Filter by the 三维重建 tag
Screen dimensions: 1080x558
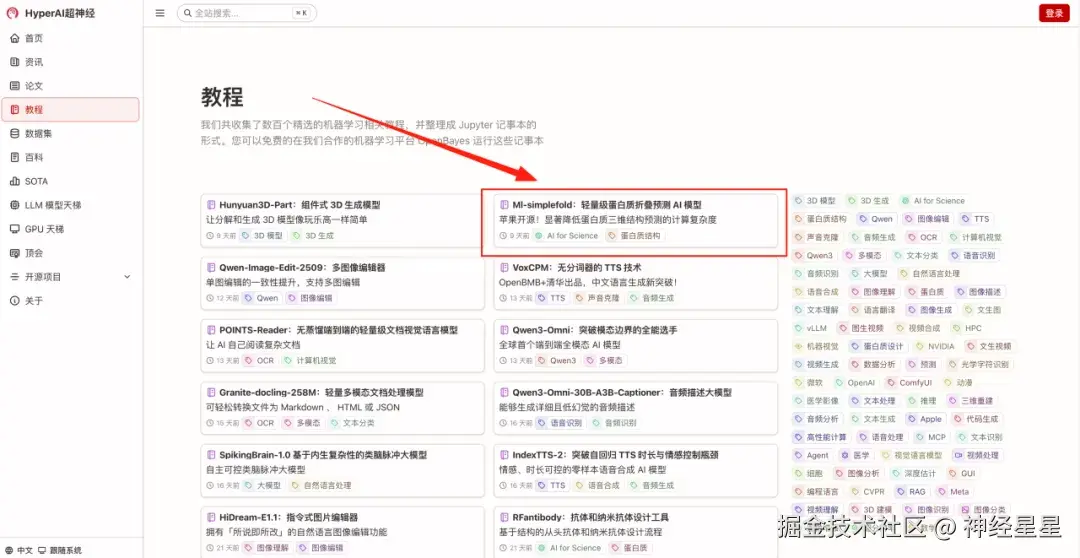click(971, 401)
